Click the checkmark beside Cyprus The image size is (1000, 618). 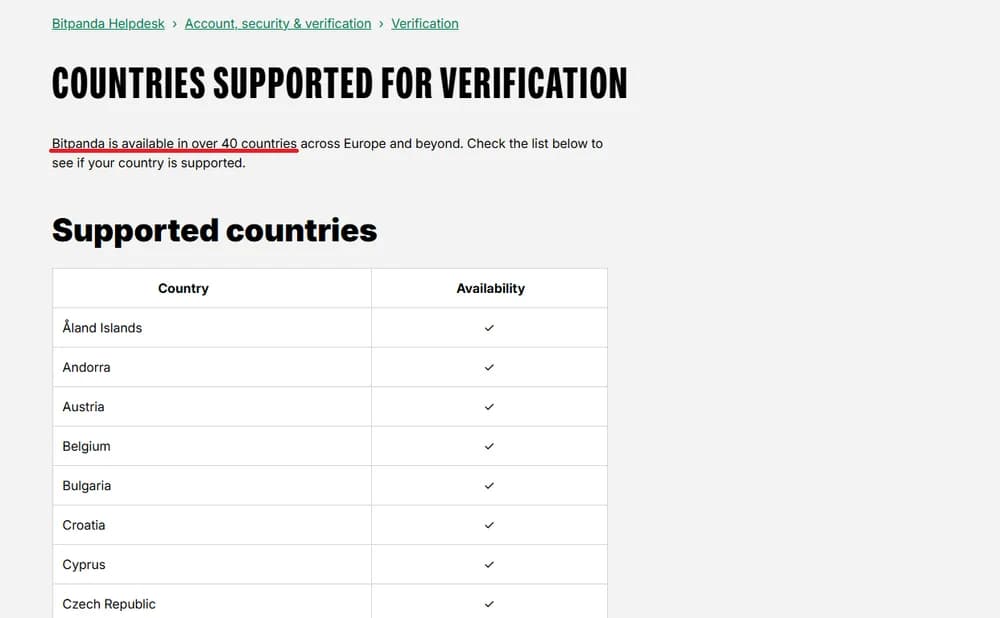[489, 564]
